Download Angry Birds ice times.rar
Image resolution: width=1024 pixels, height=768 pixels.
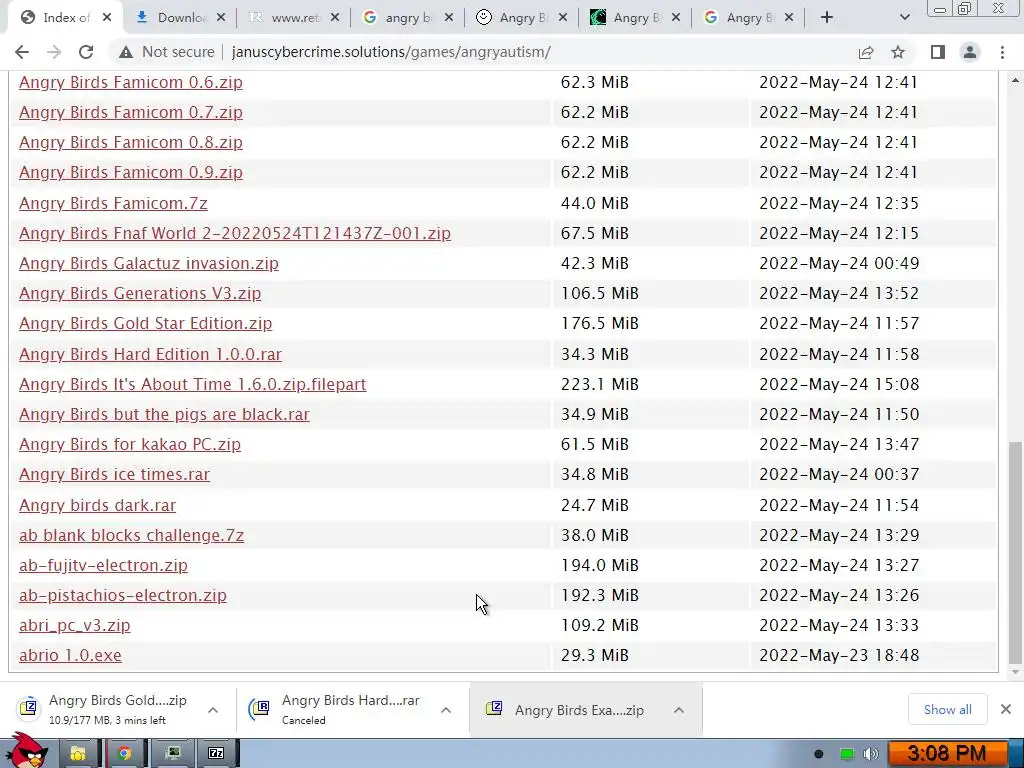point(114,474)
